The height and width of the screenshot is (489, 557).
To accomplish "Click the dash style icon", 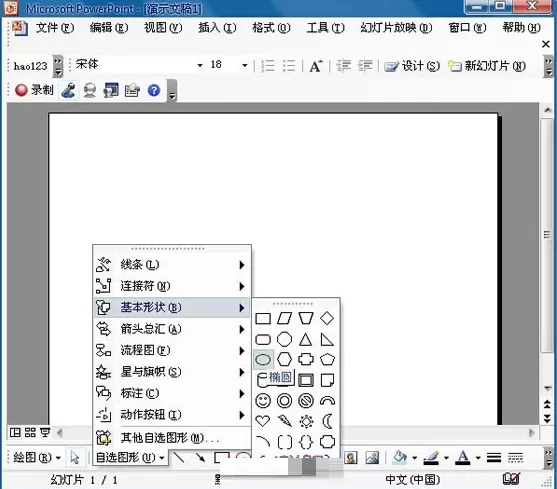I will tap(515, 457).
